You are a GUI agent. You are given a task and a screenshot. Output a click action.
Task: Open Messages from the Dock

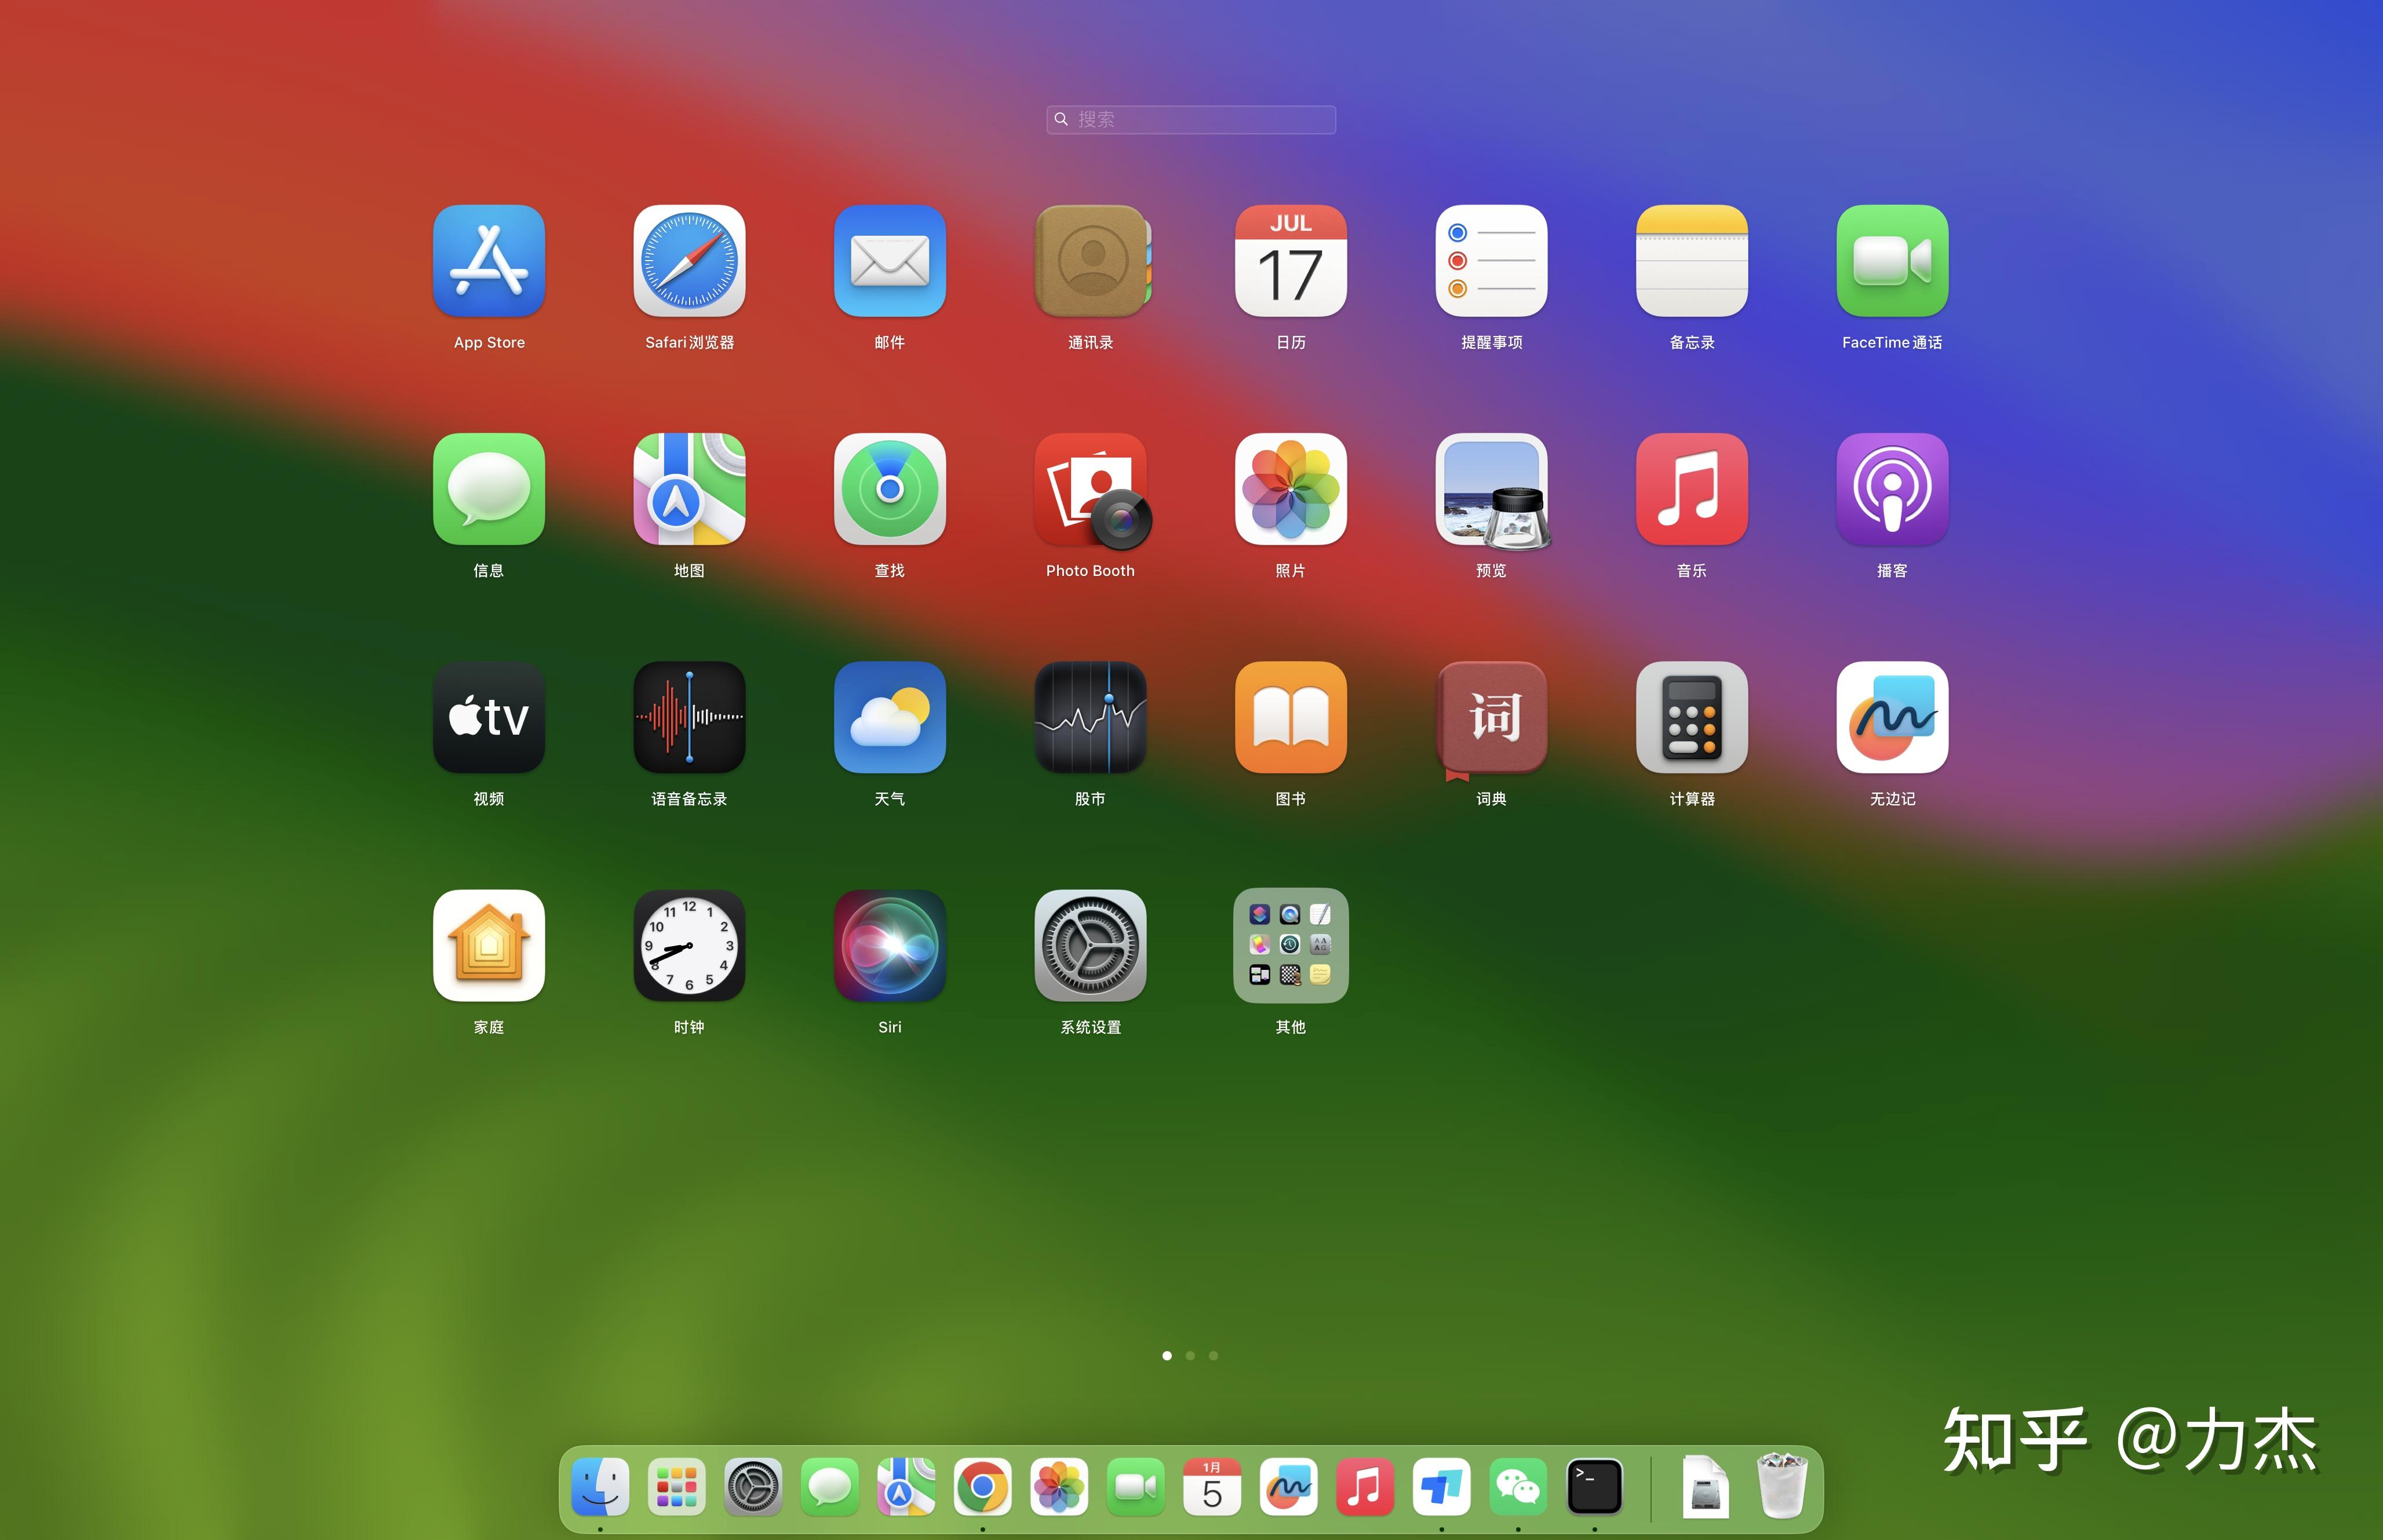(830, 1487)
